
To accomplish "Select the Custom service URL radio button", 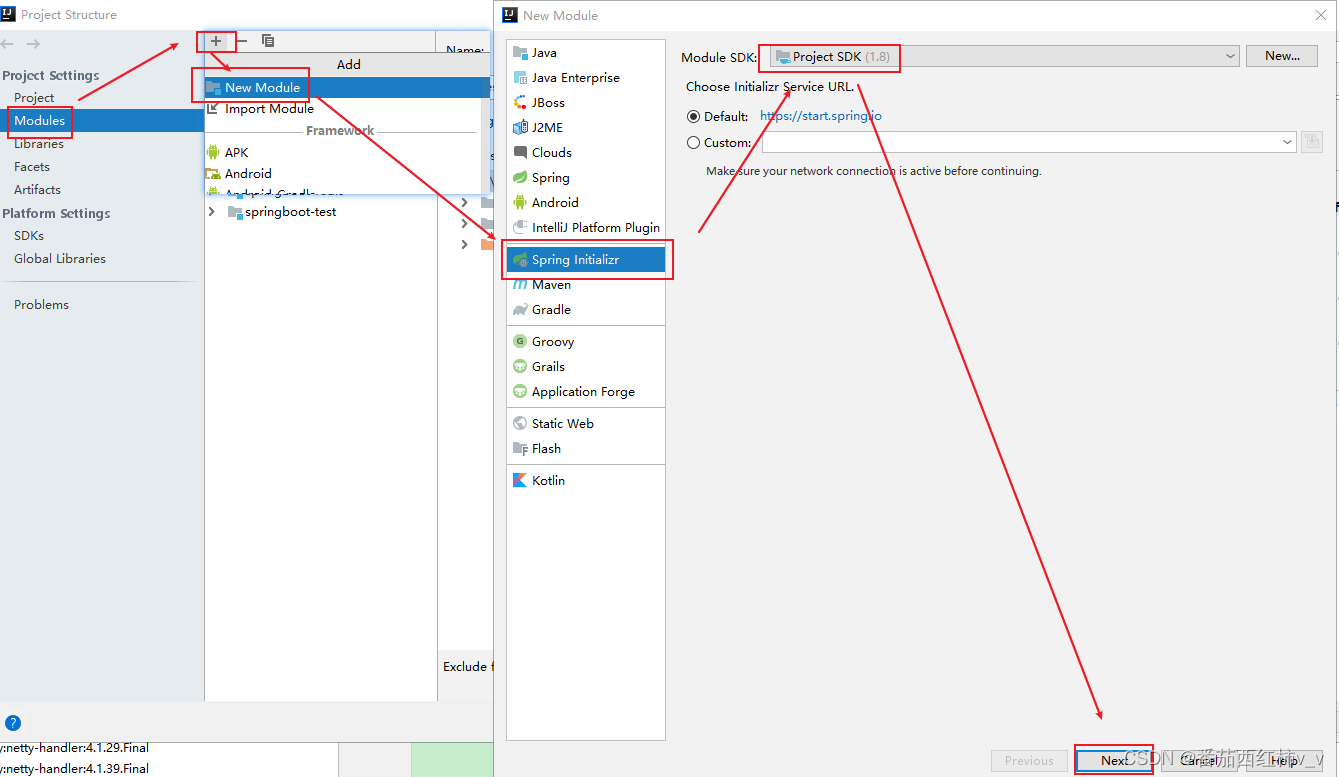I will [x=693, y=143].
